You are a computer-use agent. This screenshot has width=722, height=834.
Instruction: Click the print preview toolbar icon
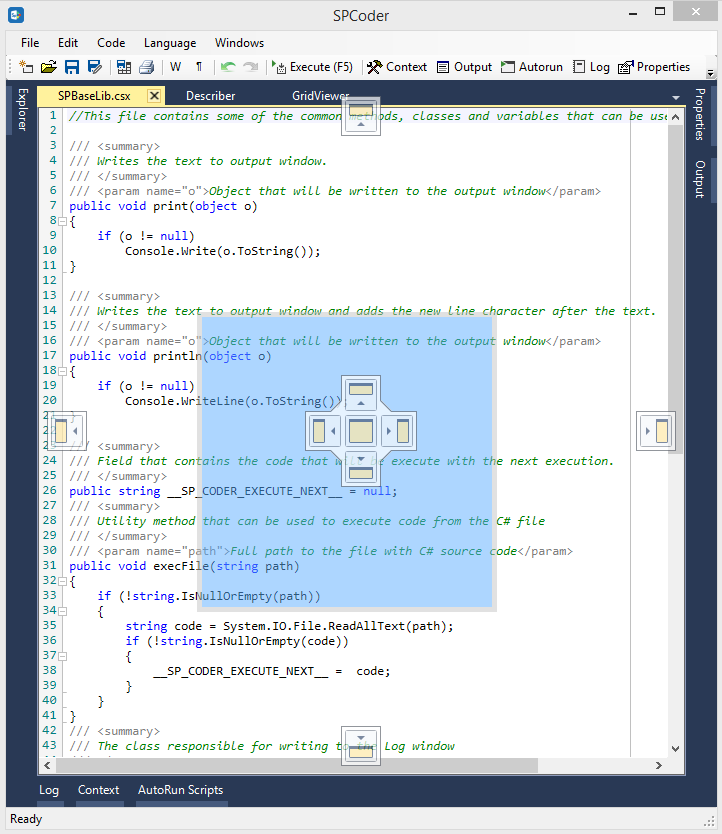coord(124,67)
